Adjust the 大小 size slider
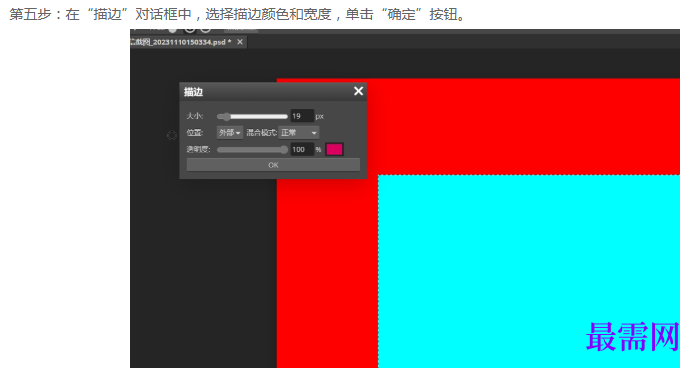Viewport: 698px width, 368px height. 252,117
